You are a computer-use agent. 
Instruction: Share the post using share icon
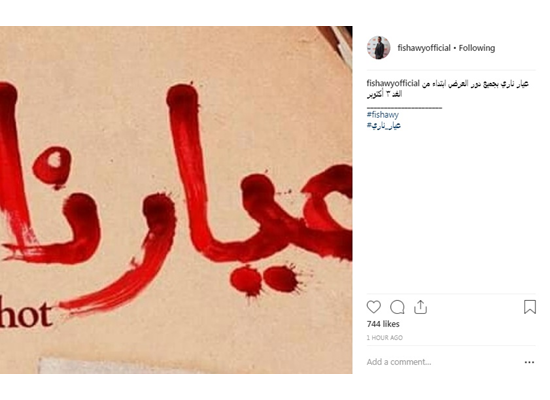click(x=420, y=307)
